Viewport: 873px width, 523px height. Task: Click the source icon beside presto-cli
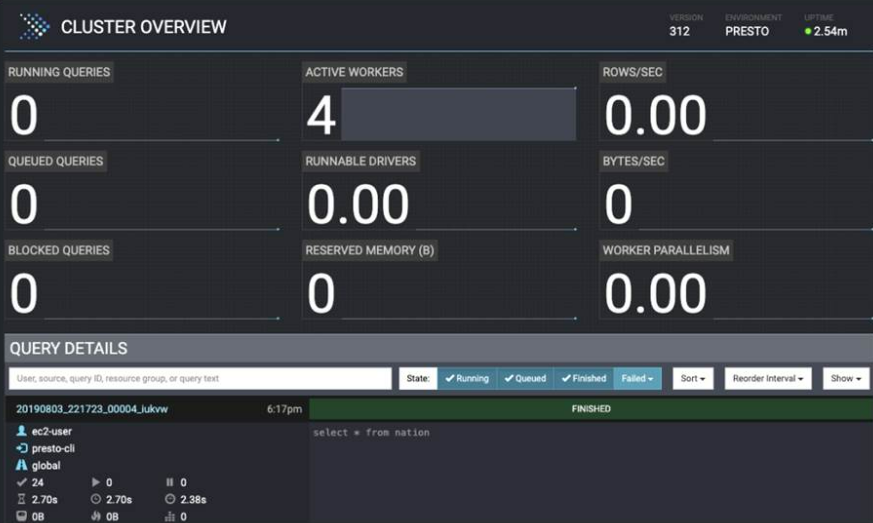22,448
